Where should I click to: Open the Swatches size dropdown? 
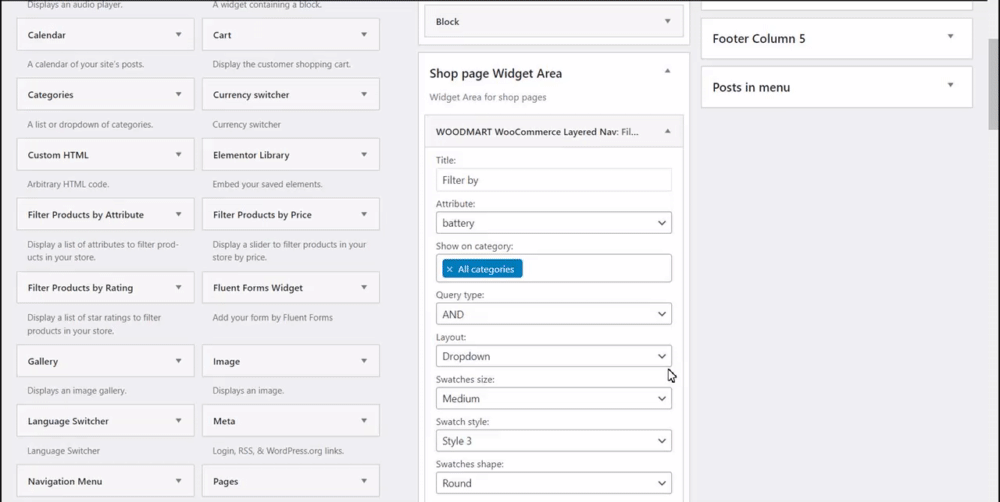point(553,398)
